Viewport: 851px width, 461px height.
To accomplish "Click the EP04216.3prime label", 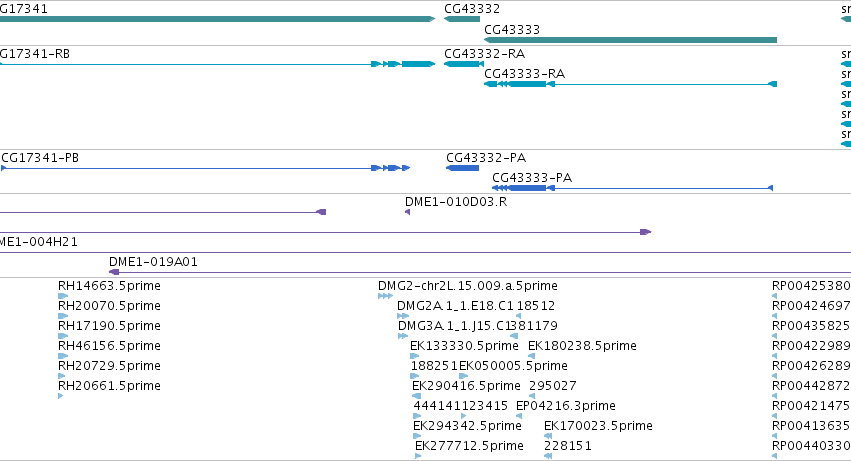I will pos(566,406).
